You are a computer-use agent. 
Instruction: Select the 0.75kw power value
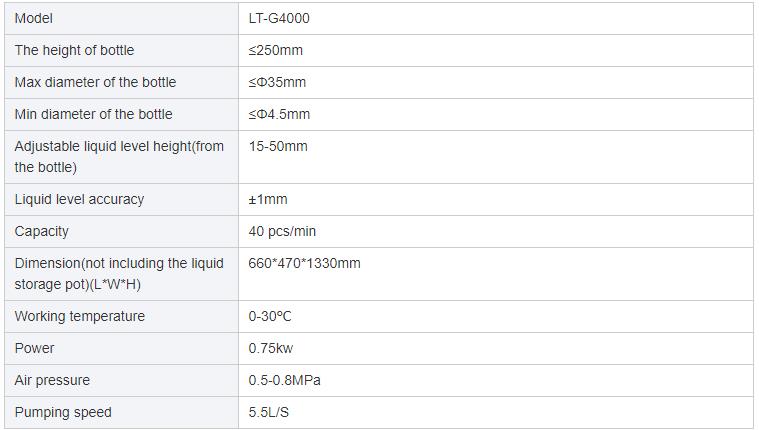pyautogui.click(x=271, y=348)
